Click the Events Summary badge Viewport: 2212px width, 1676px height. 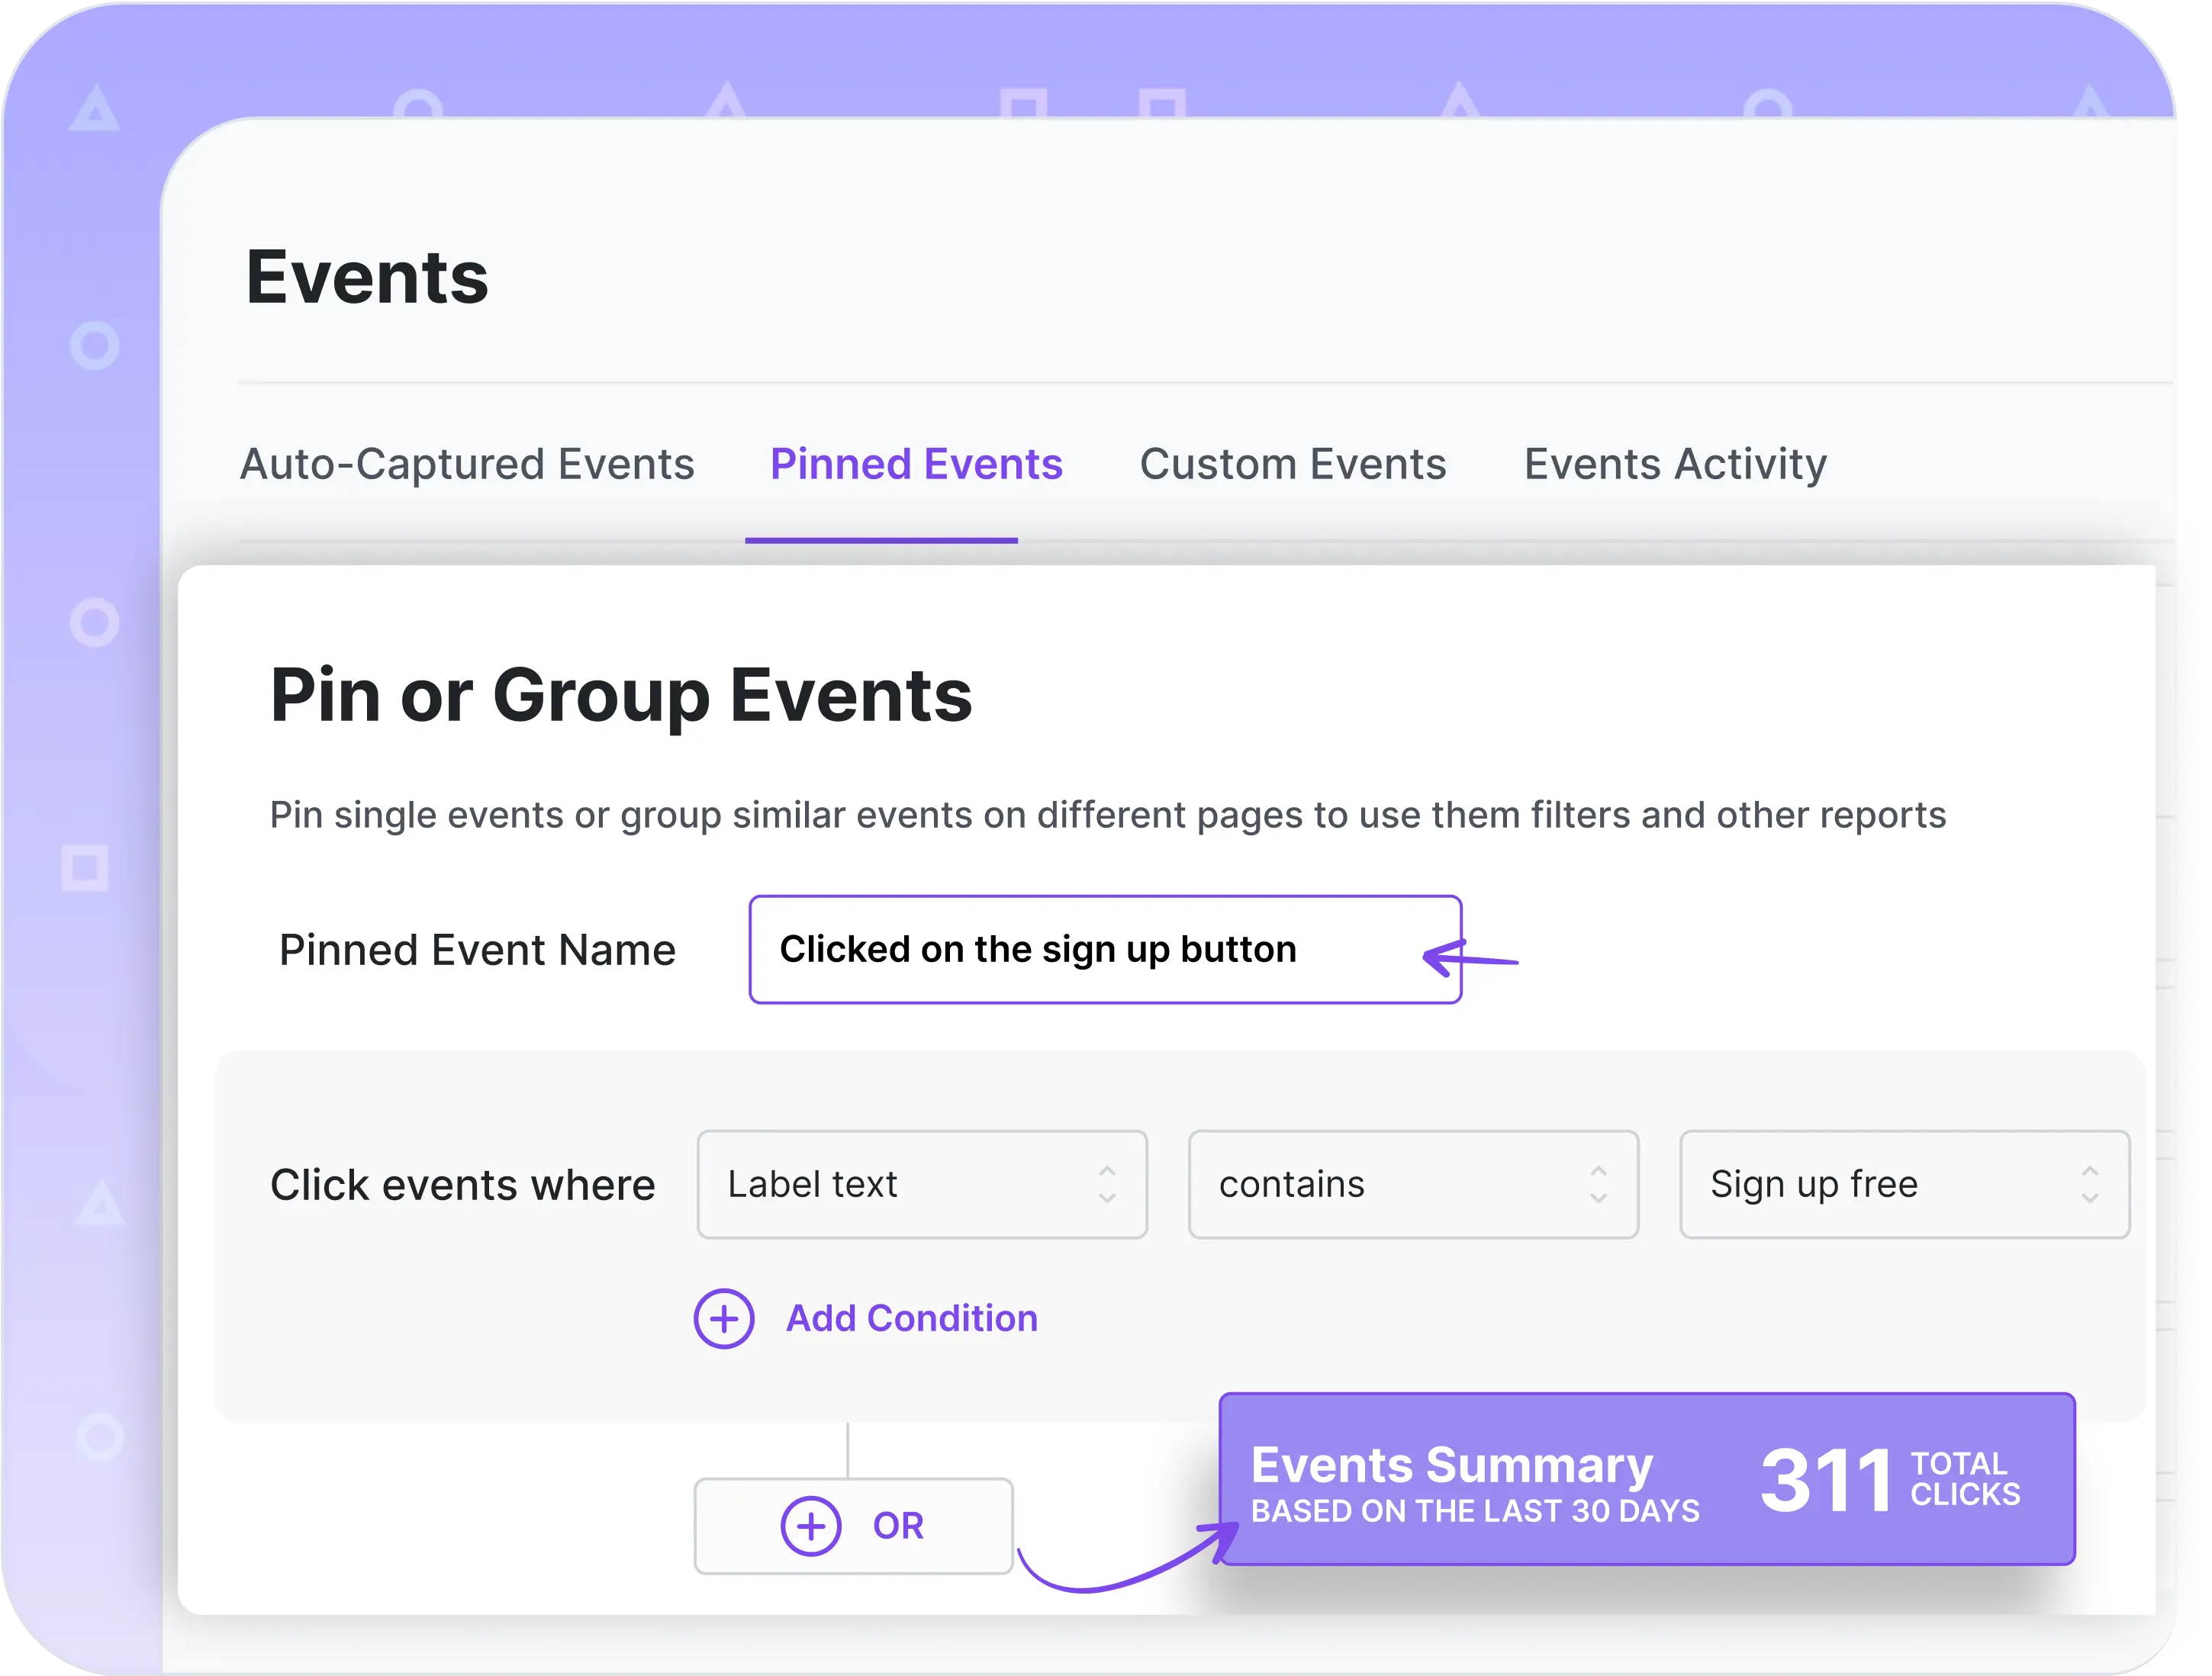click(x=1450, y=1465)
